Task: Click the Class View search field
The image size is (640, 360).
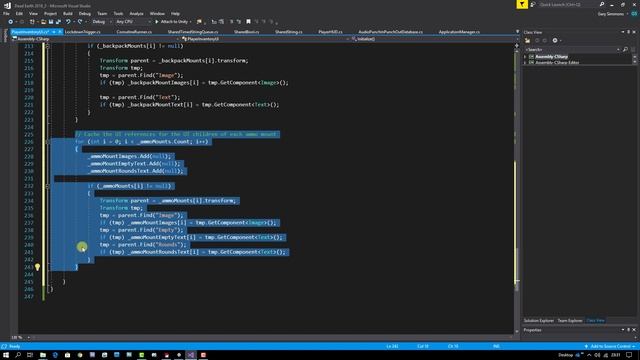Action: (x=572, y=49)
